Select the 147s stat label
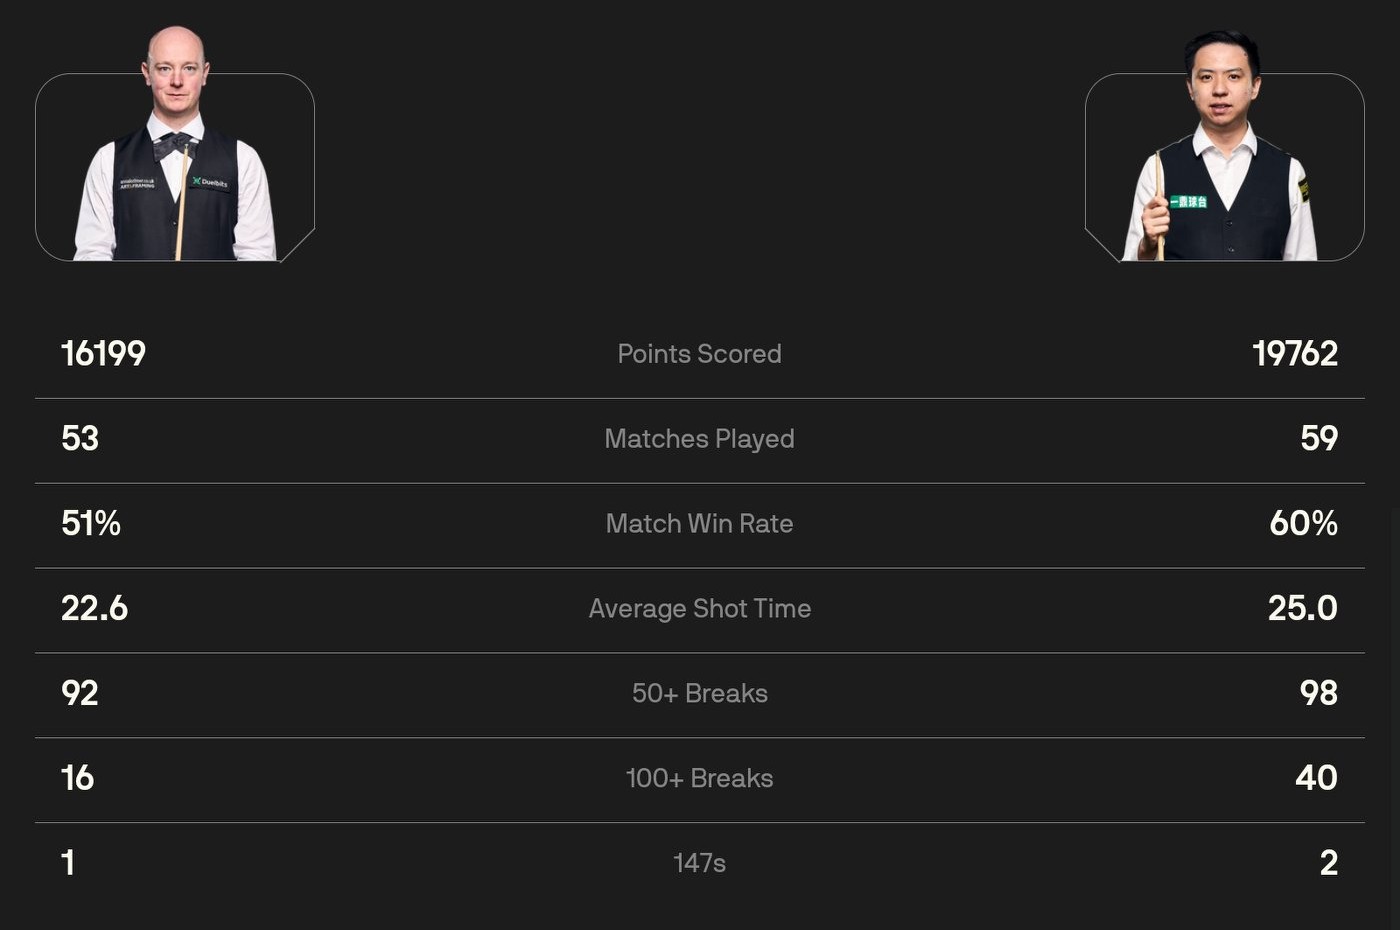Image resolution: width=1400 pixels, height=930 pixels. 699,864
